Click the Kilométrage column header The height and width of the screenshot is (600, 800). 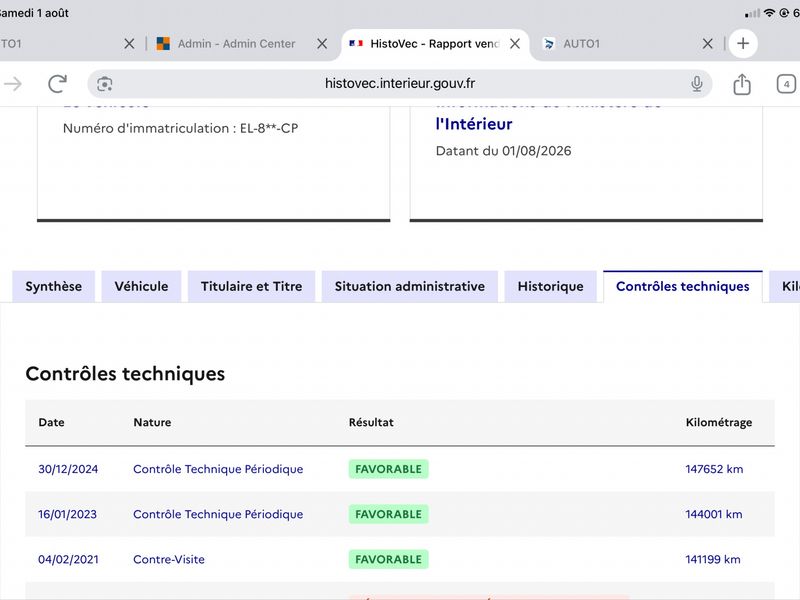coord(719,422)
